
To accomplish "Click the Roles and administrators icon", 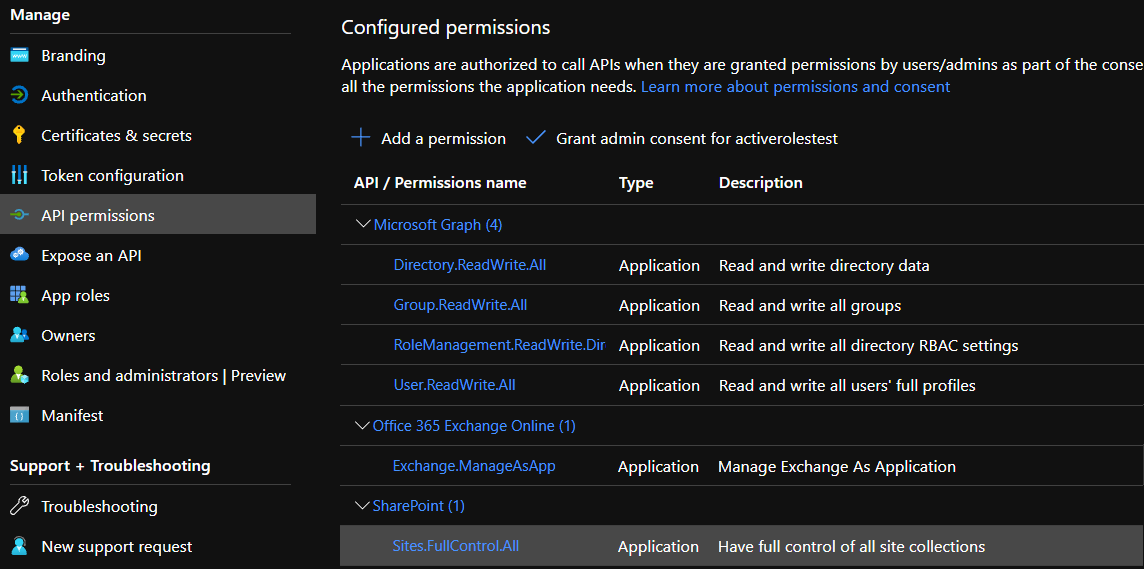I will click(x=20, y=376).
